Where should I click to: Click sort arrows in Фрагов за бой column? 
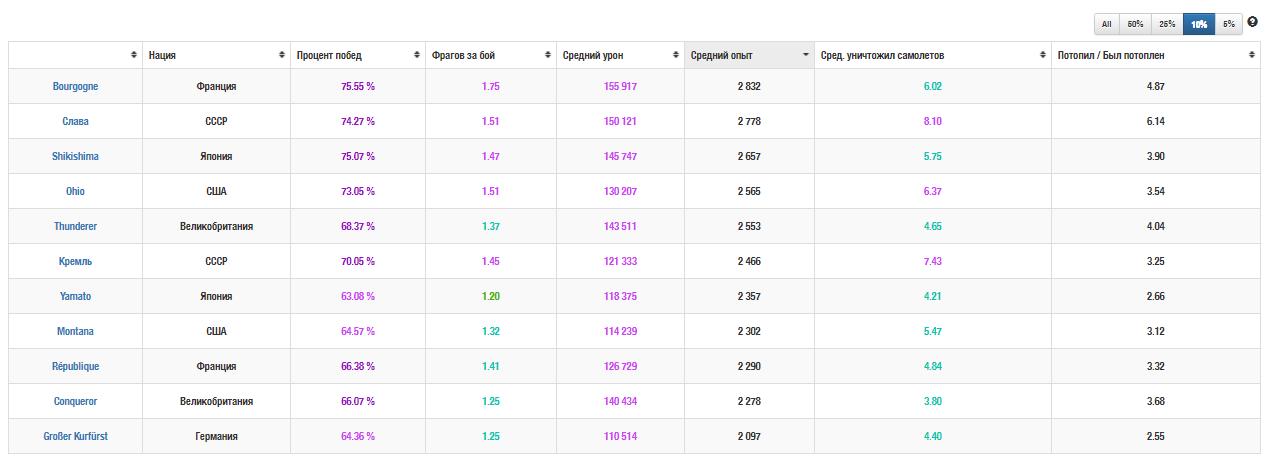click(547, 56)
